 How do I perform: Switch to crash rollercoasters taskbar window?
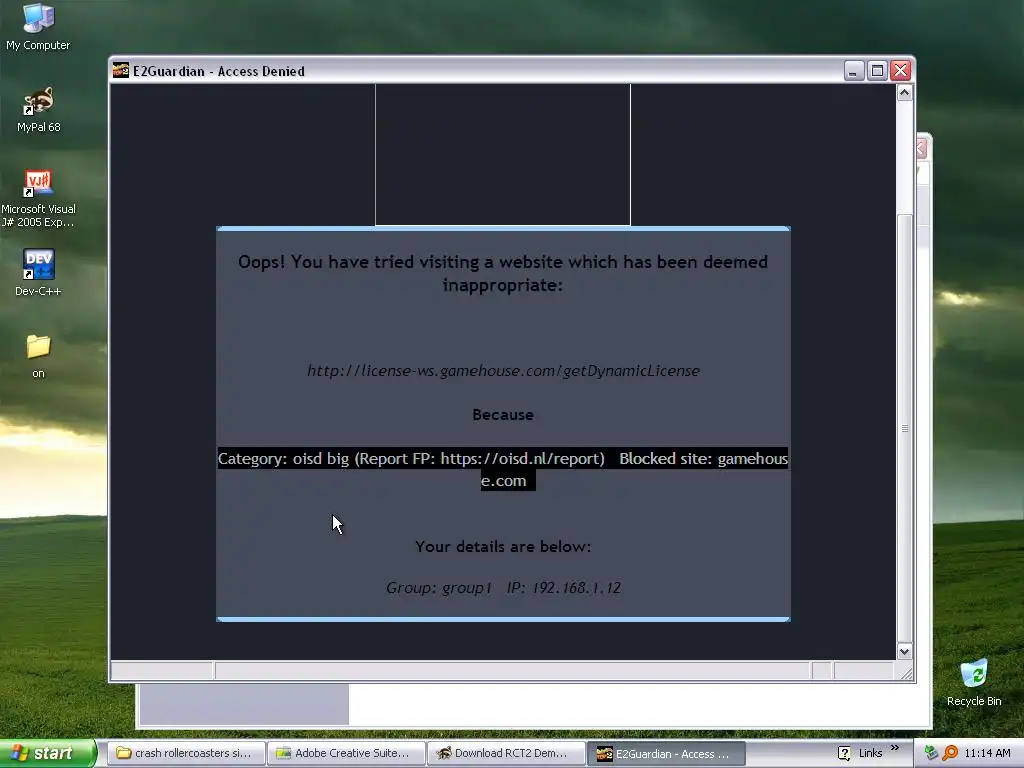[186, 753]
